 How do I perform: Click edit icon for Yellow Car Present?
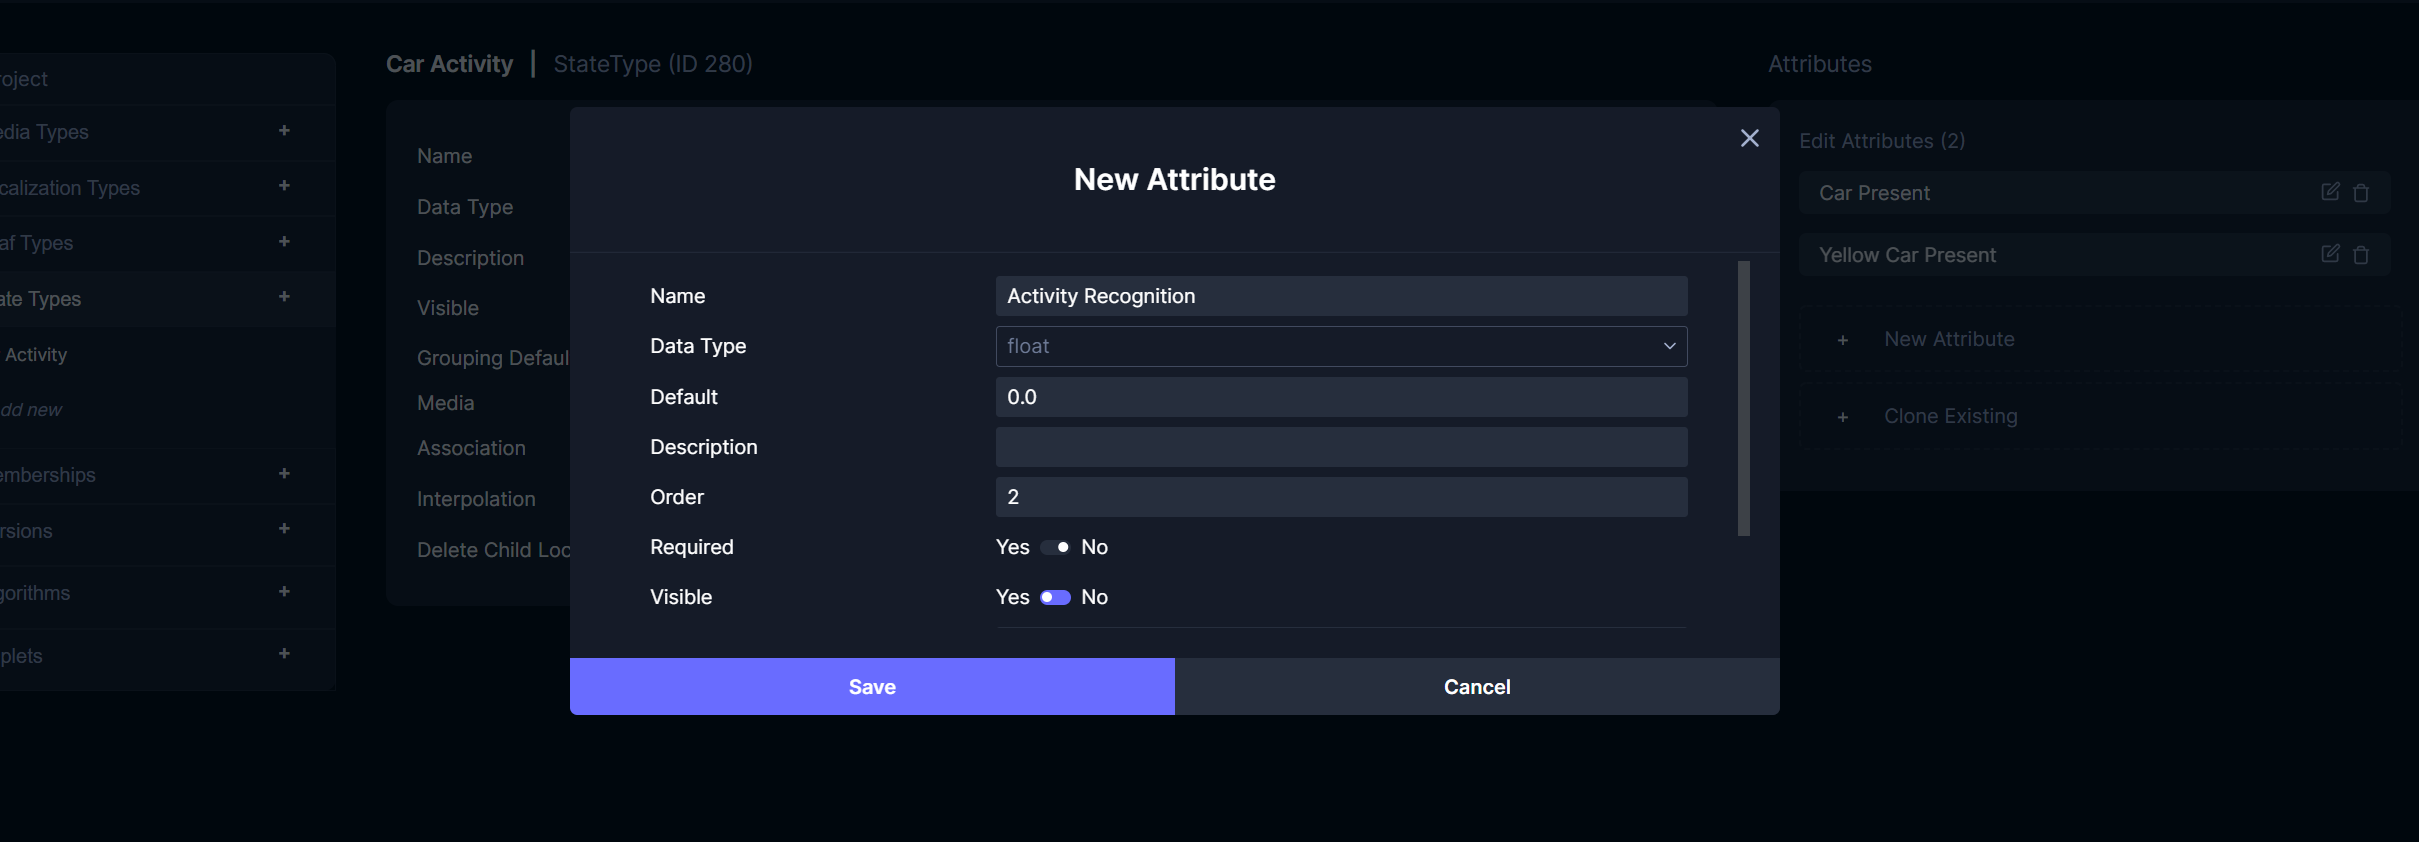click(x=2329, y=254)
